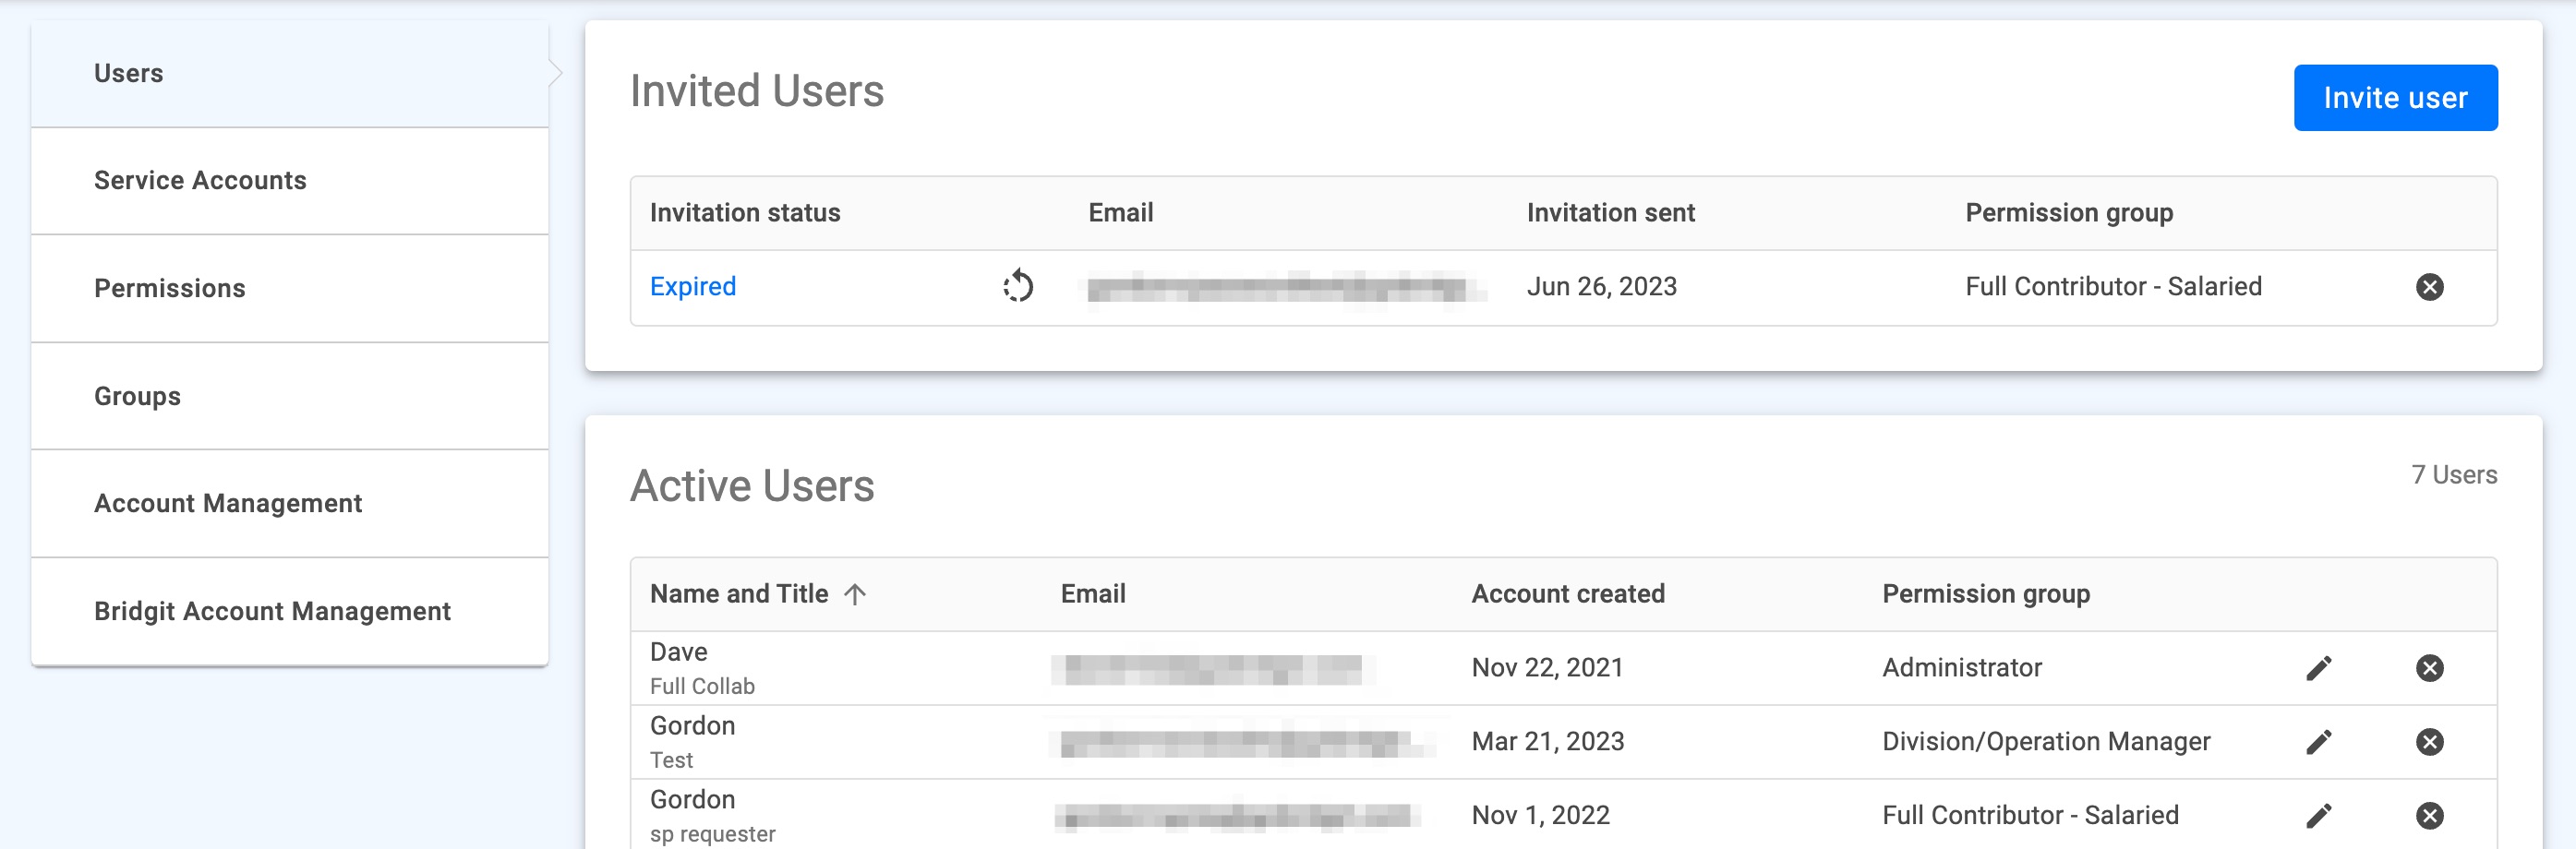Sort active users by Account created
The width and height of the screenshot is (2576, 849).
pos(1567,594)
